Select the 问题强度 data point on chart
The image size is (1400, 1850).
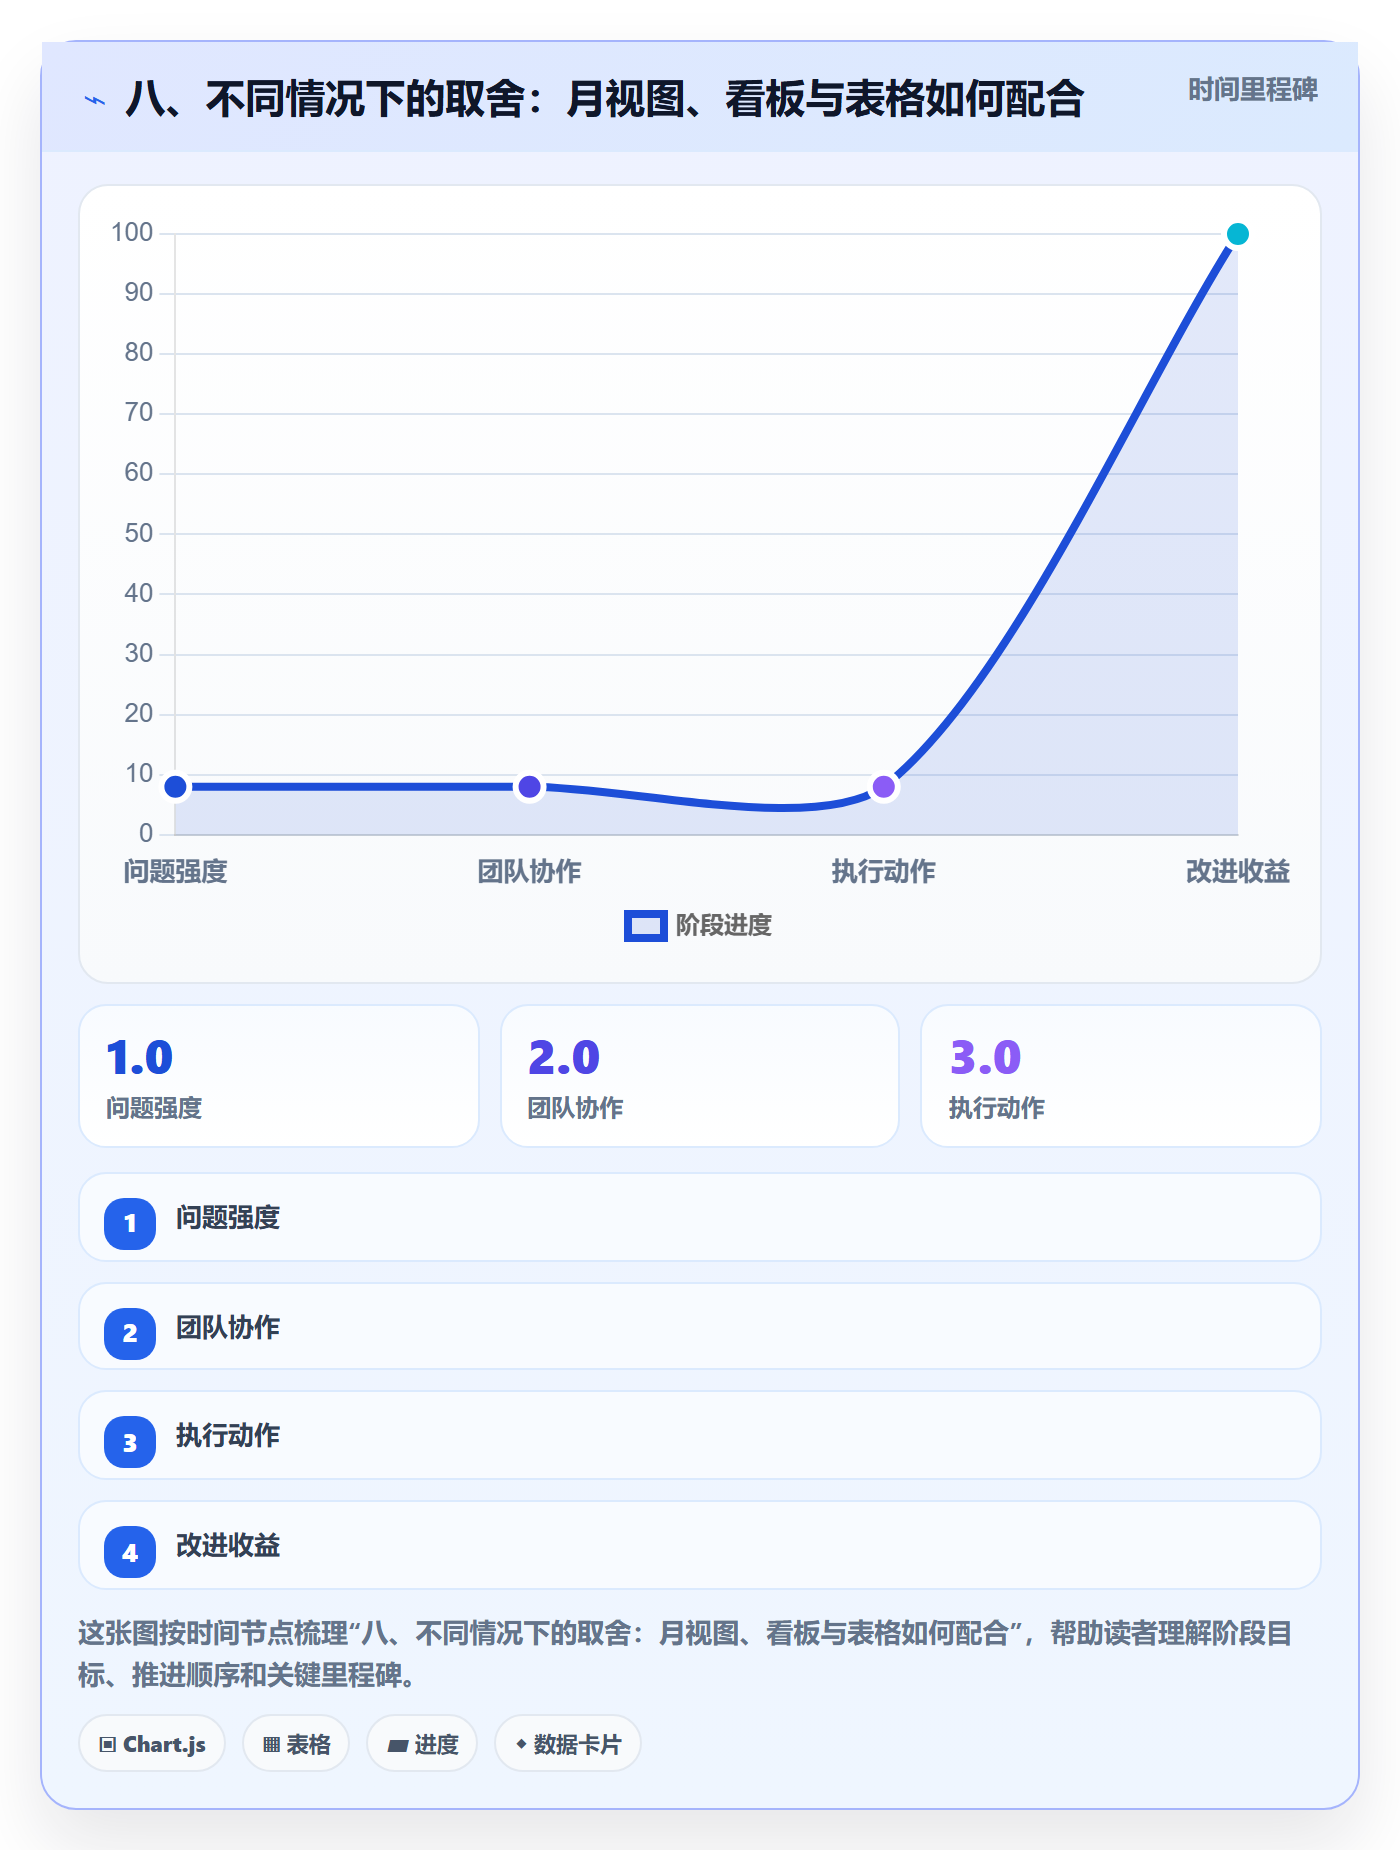pos(175,787)
